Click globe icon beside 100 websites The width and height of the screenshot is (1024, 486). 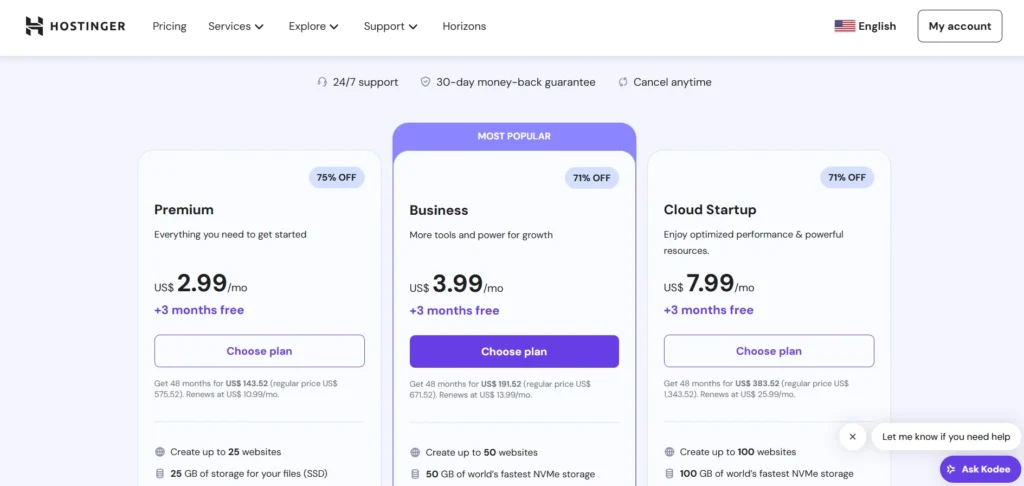click(669, 452)
